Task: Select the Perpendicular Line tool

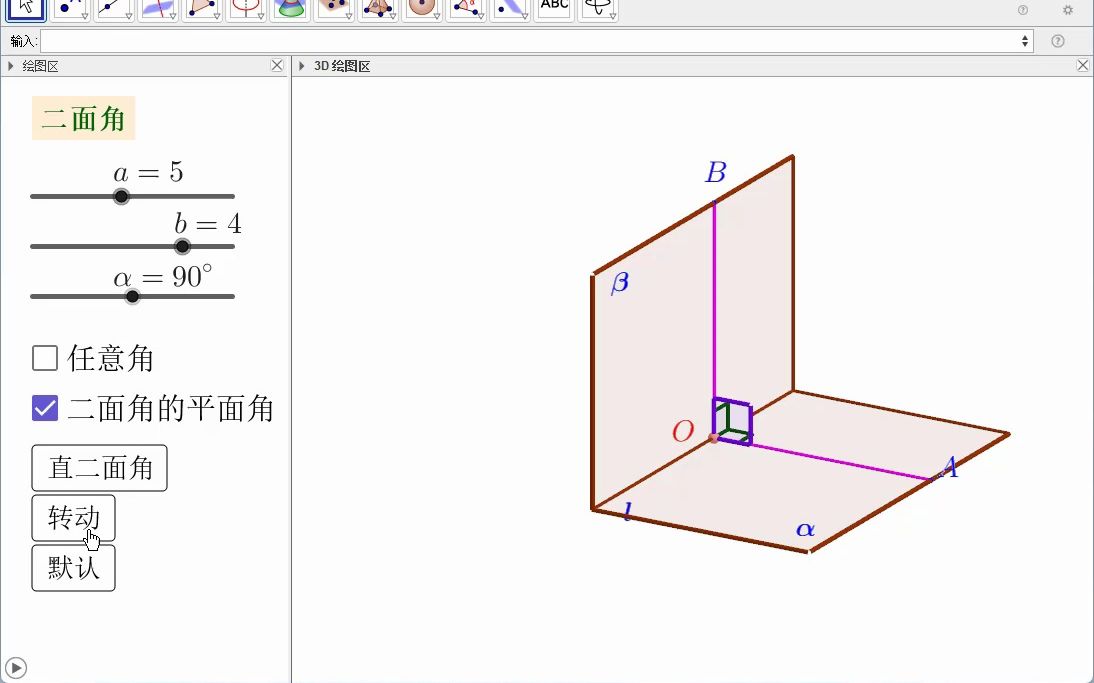Action: point(158,8)
